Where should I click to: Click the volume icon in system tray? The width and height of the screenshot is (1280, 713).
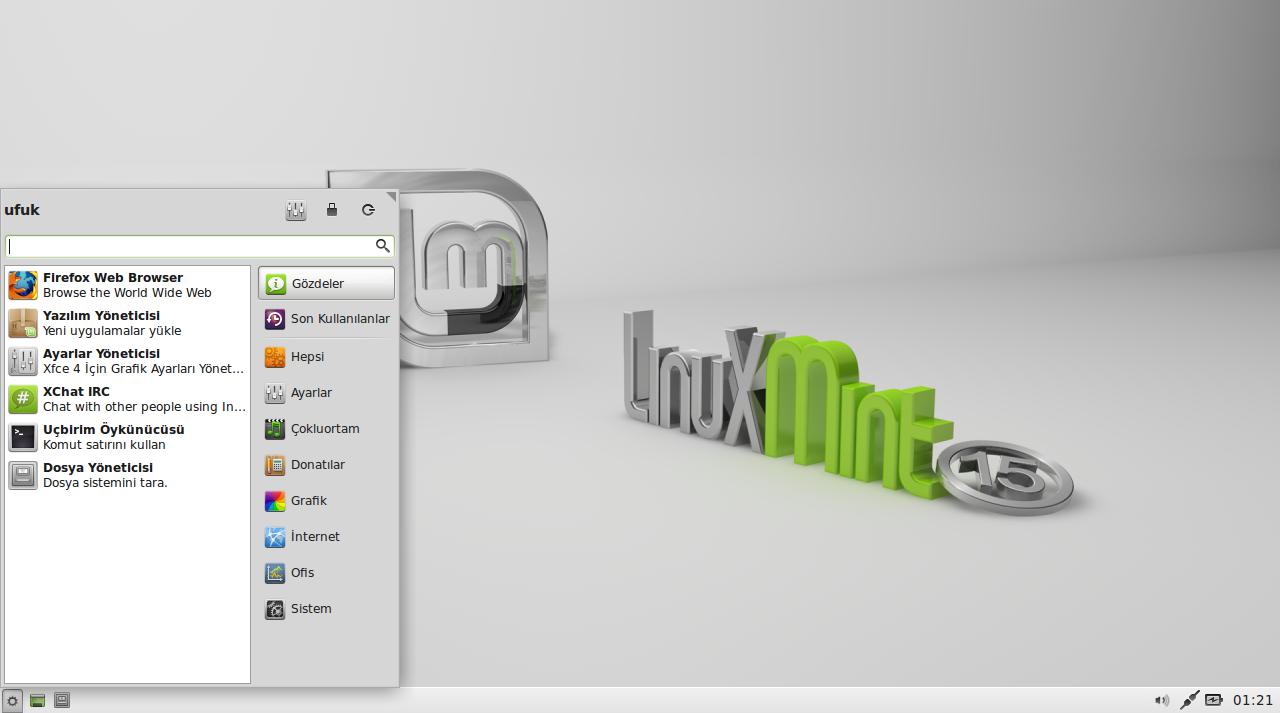tap(1162, 700)
